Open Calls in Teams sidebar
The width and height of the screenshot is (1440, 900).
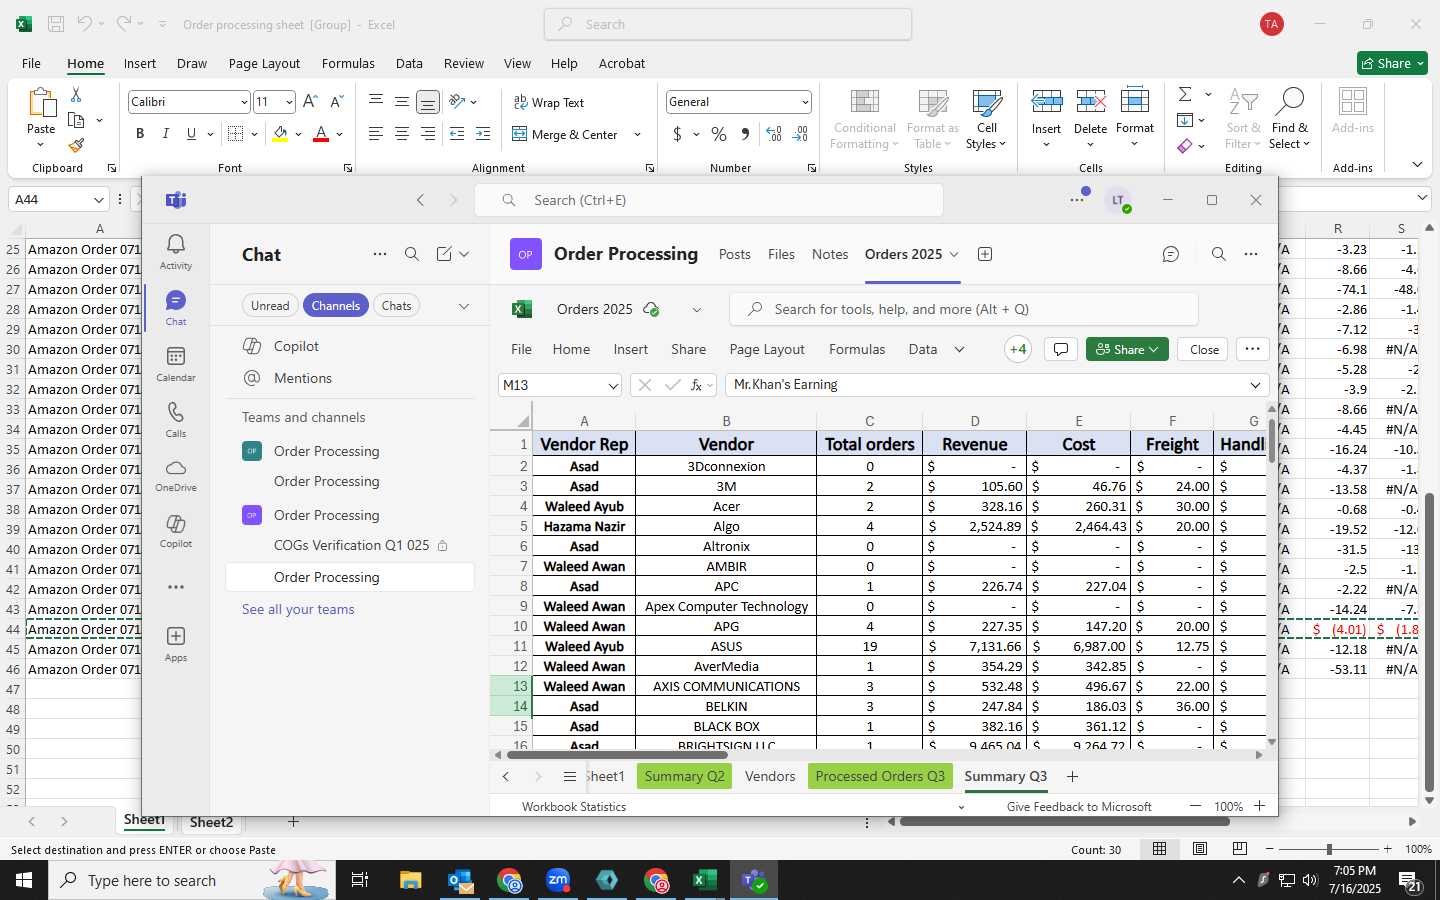point(176,420)
